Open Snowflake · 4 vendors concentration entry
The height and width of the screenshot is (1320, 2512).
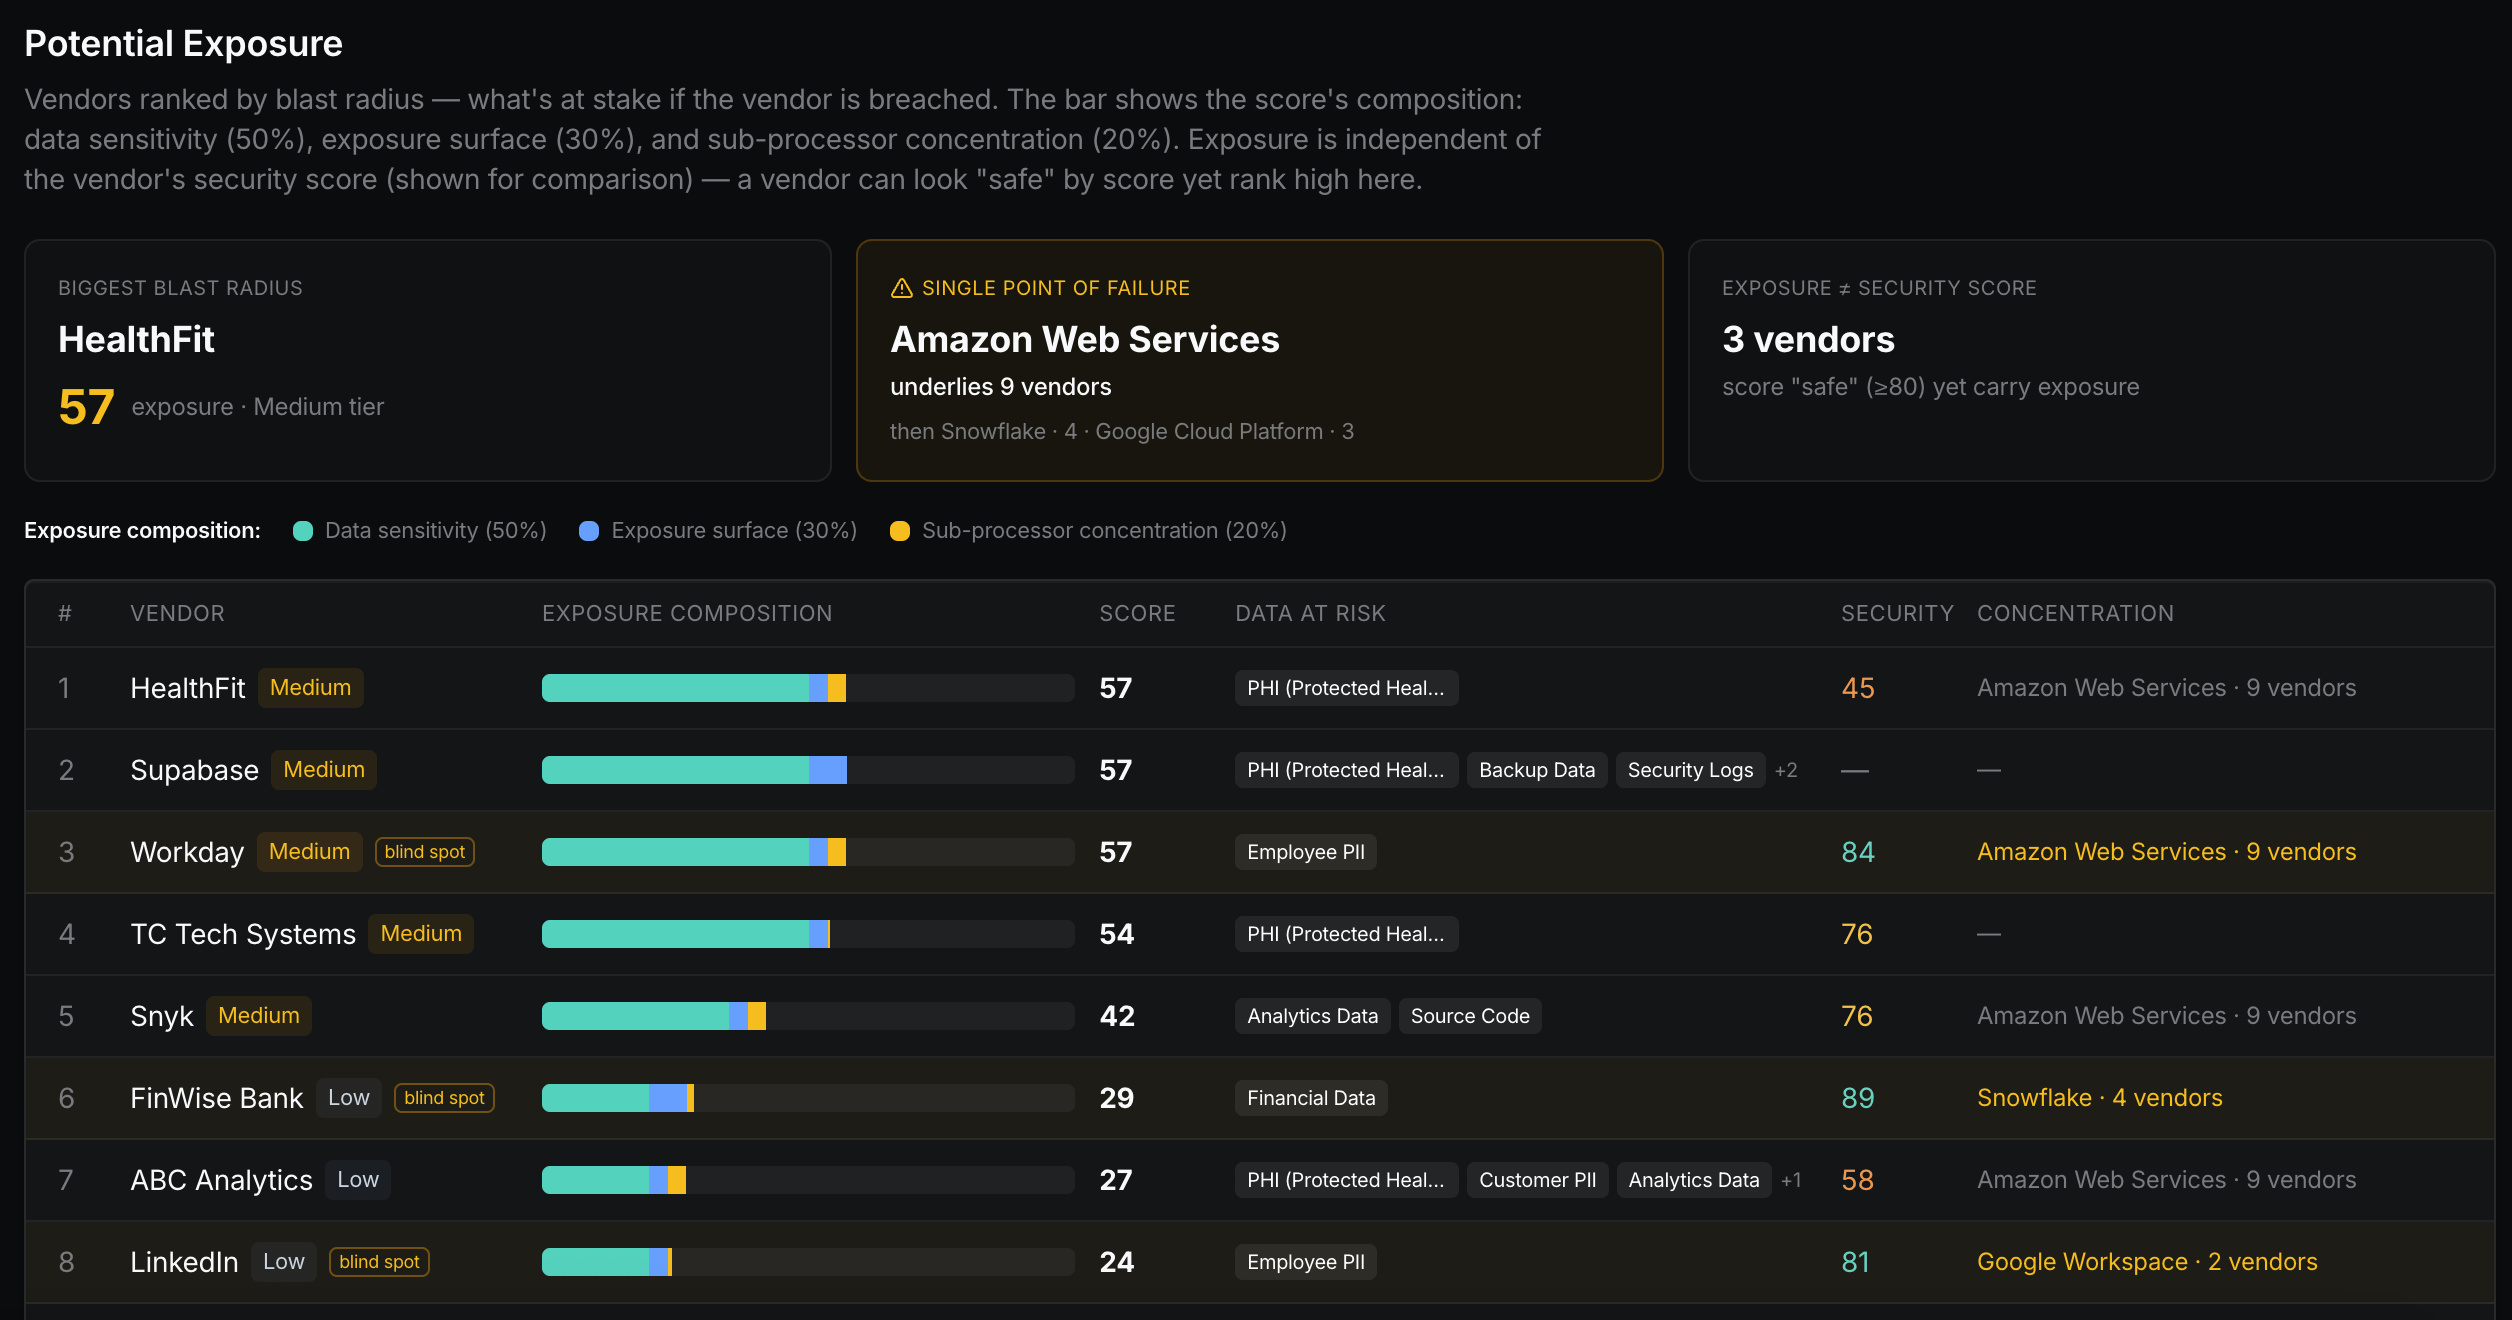click(2099, 1098)
